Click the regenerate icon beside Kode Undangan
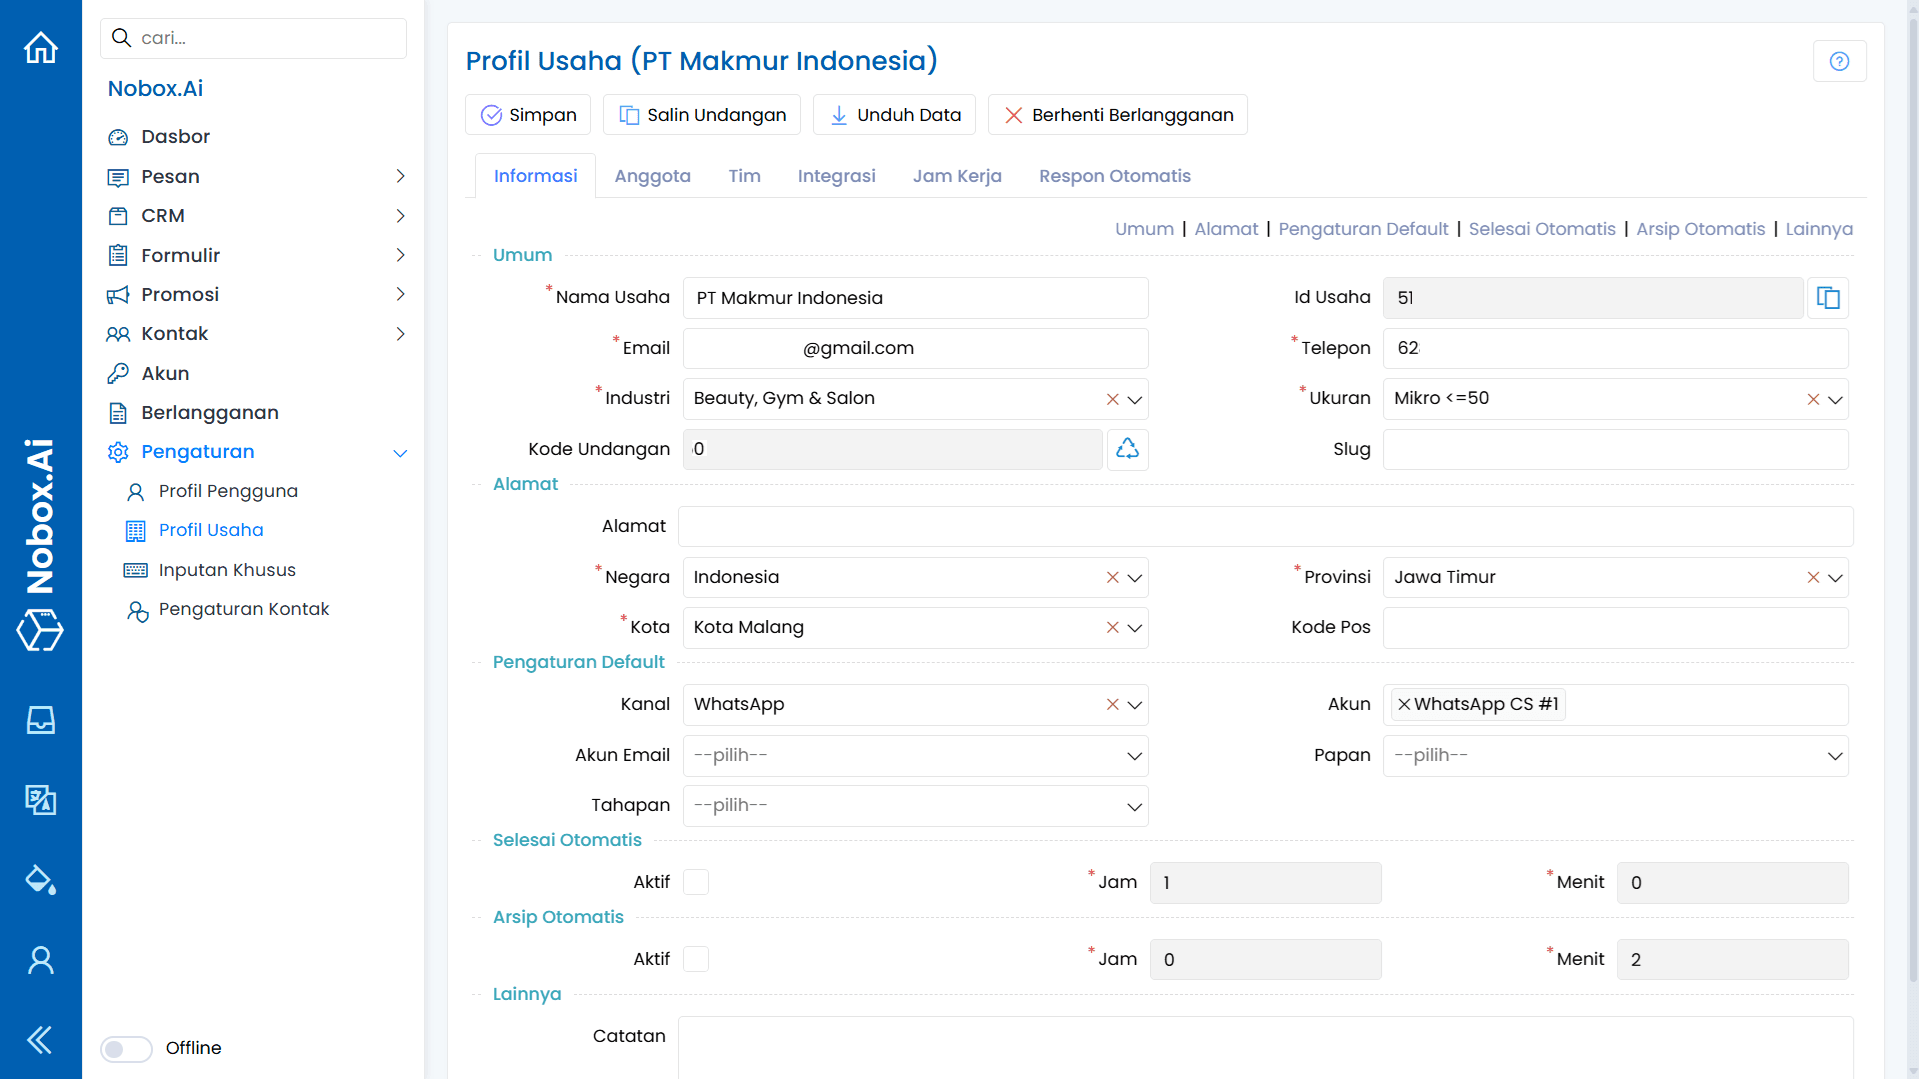 pyautogui.click(x=1127, y=449)
